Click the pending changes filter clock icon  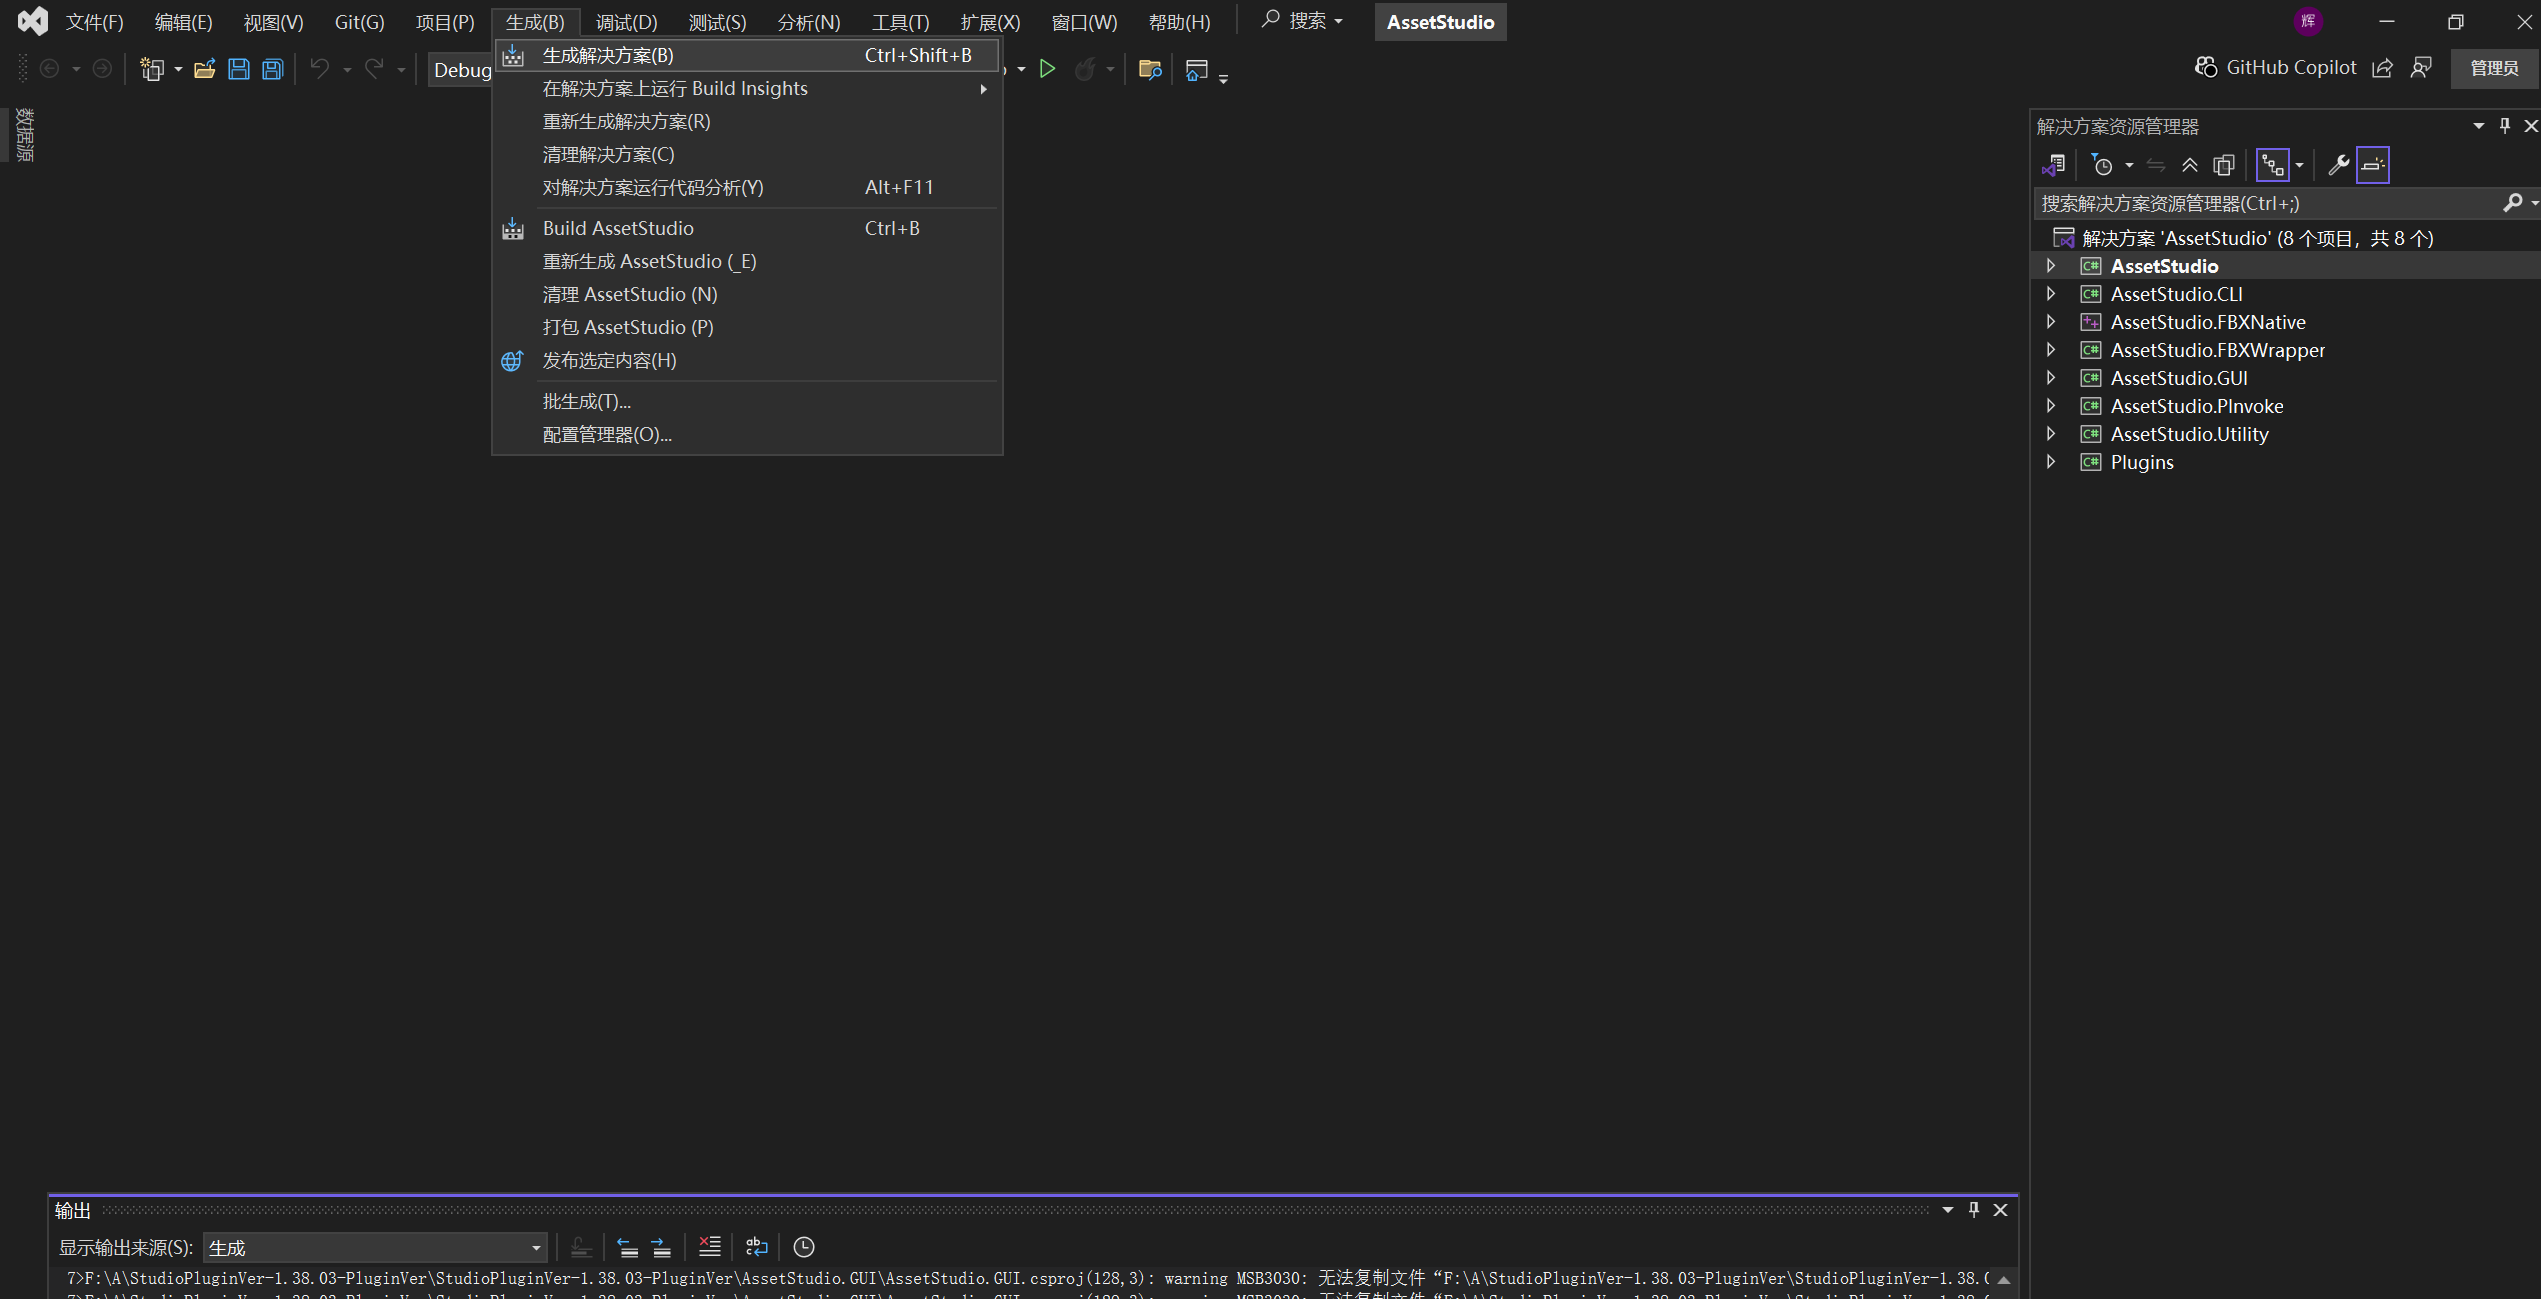(2102, 165)
